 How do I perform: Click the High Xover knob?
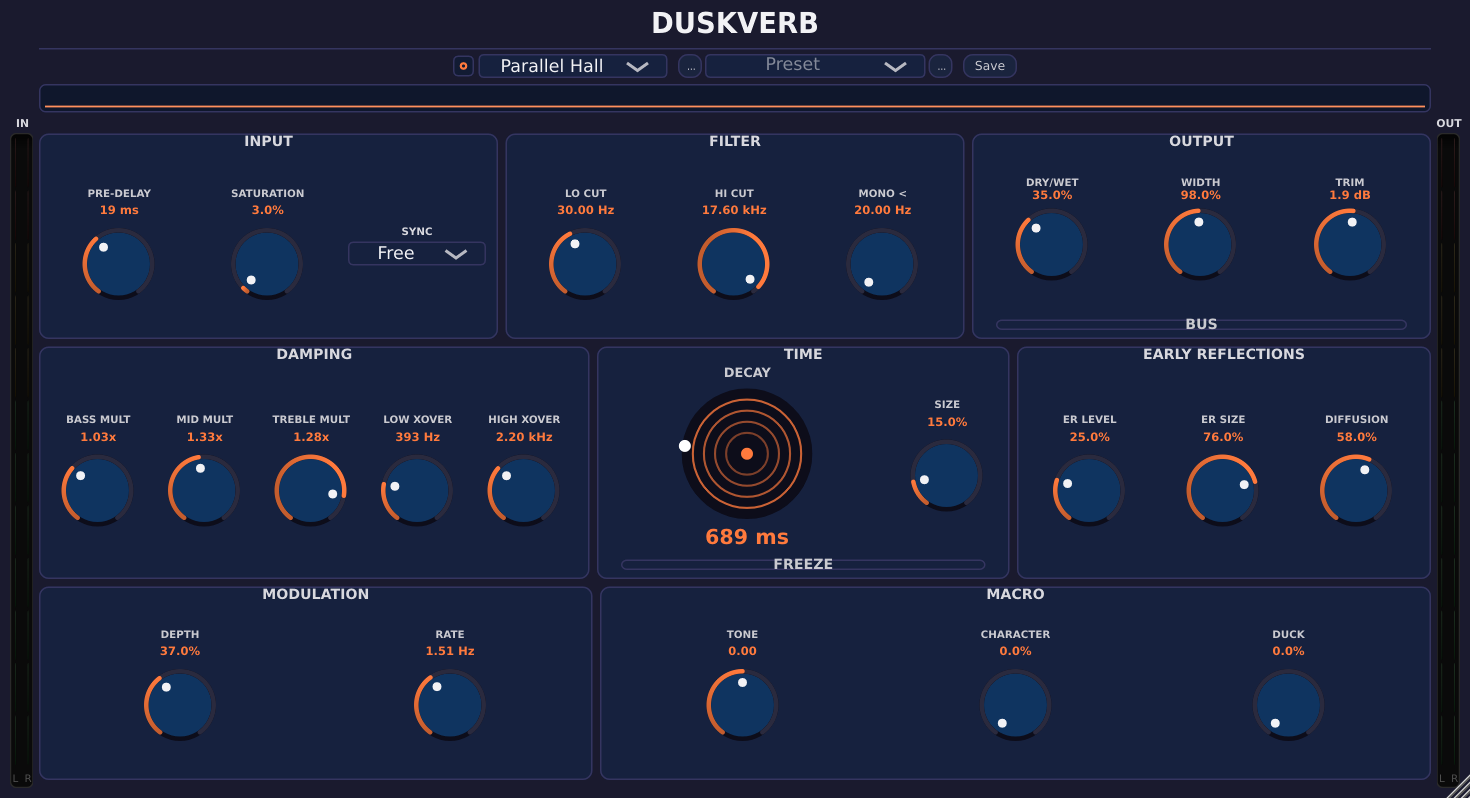click(524, 490)
